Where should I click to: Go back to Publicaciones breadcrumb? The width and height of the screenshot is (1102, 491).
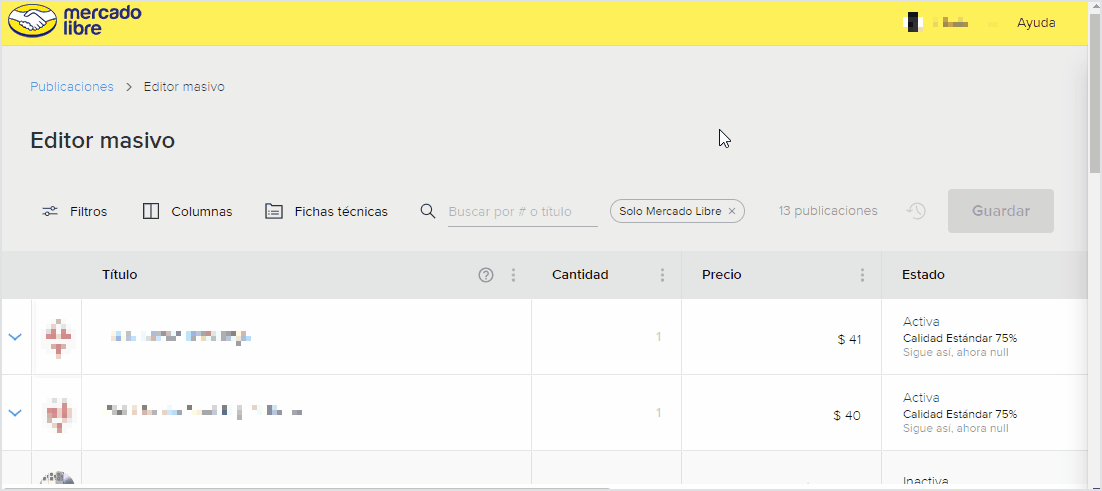(72, 86)
